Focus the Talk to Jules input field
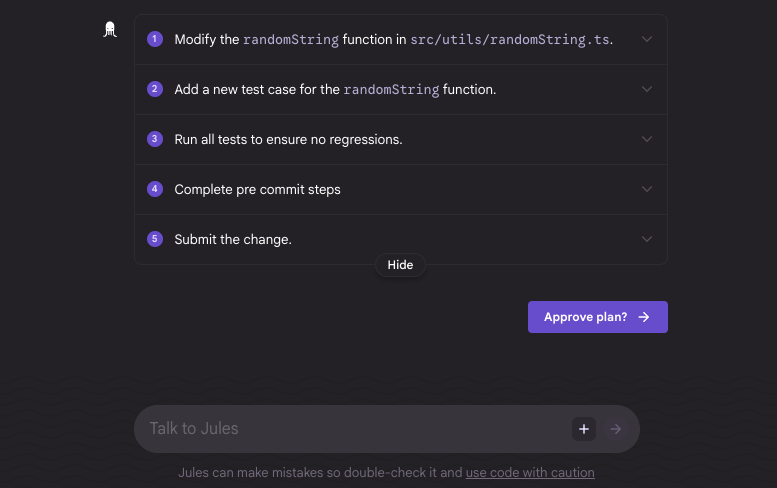The image size is (777, 488). (x=350, y=429)
